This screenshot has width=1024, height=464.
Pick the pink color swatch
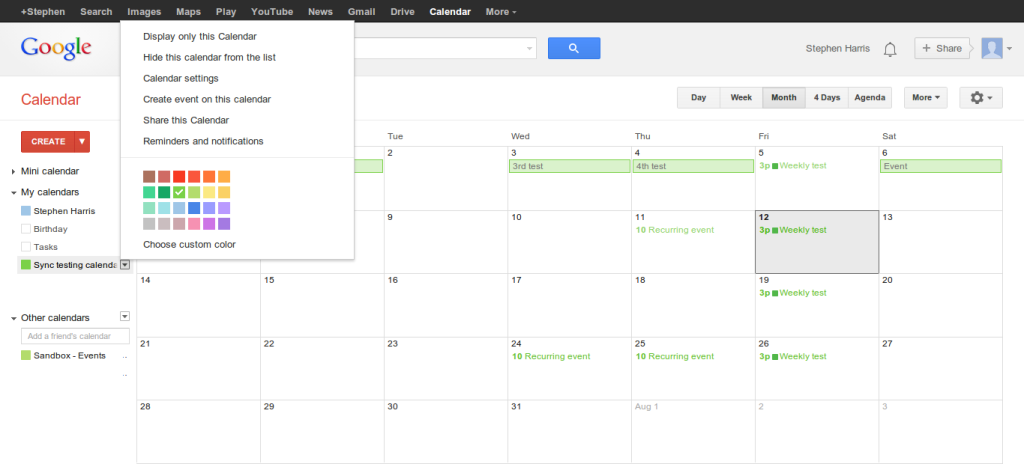click(194, 224)
